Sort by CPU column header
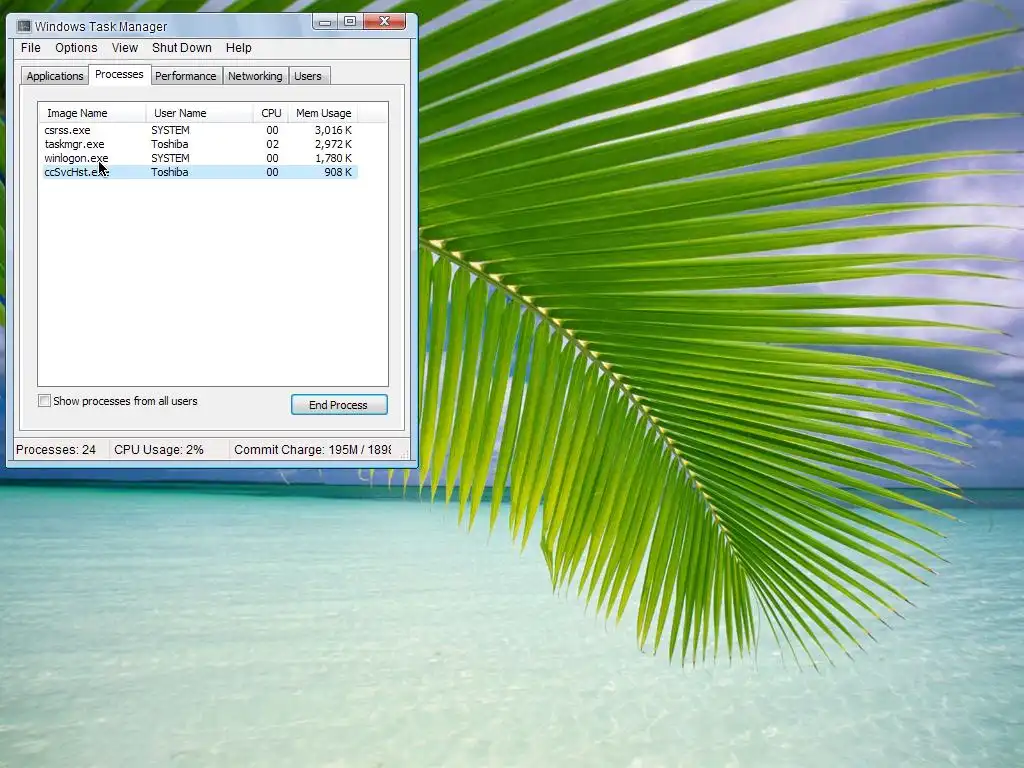 270,113
